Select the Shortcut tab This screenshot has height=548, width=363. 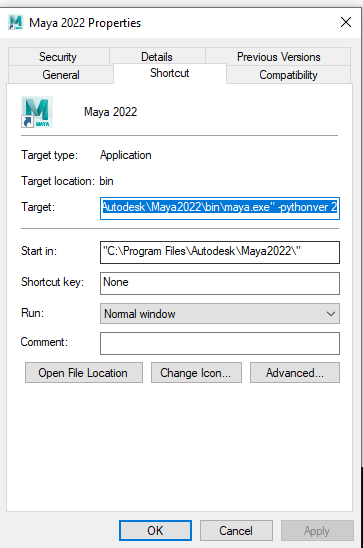(170, 73)
